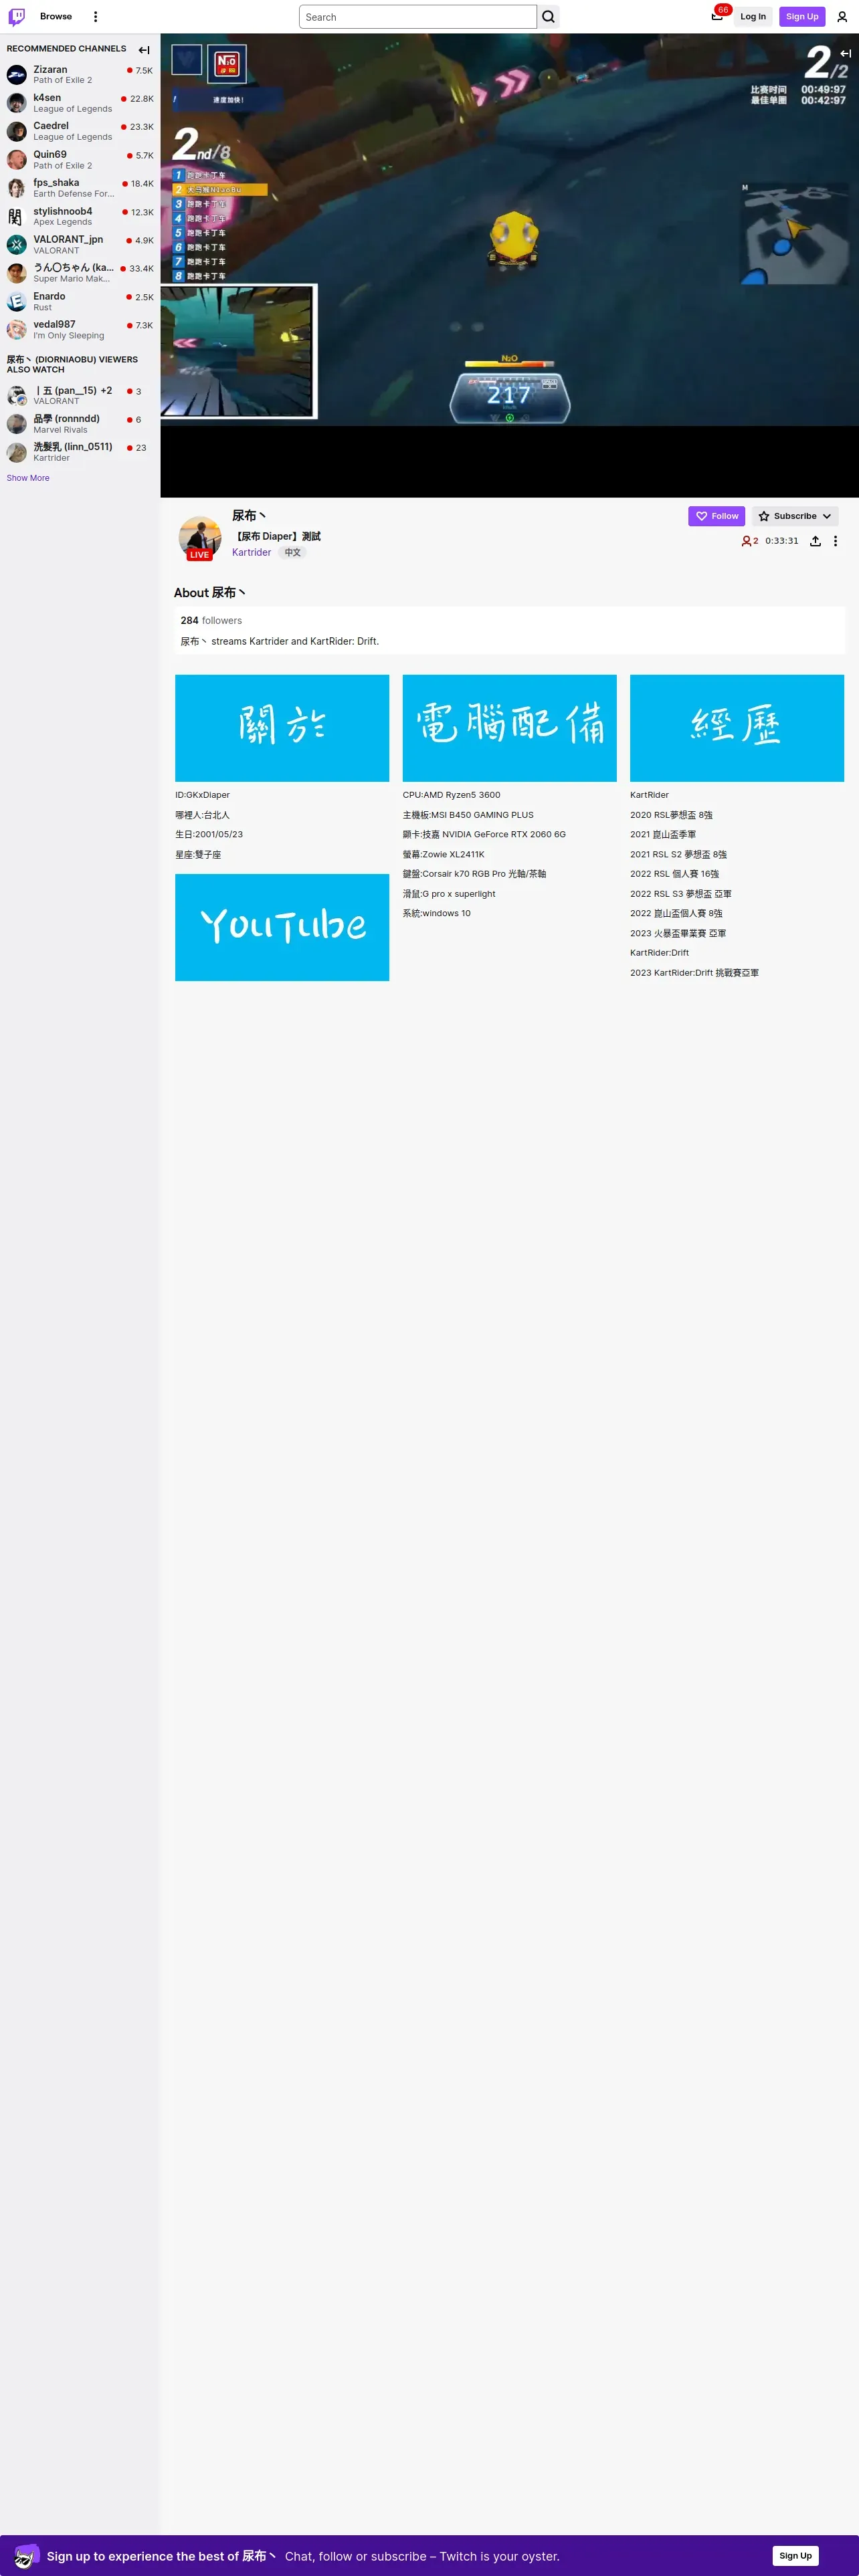
Task: Collapse chat with arrow on video
Action: (846, 53)
